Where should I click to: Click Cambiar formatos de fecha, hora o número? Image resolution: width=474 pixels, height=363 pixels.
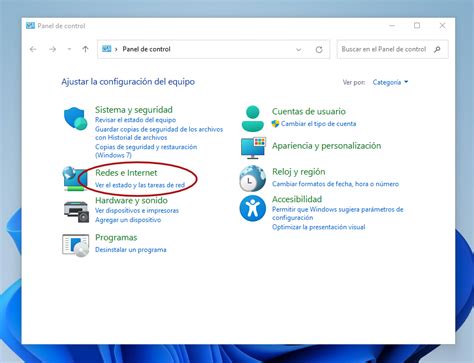tap(335, 184)
